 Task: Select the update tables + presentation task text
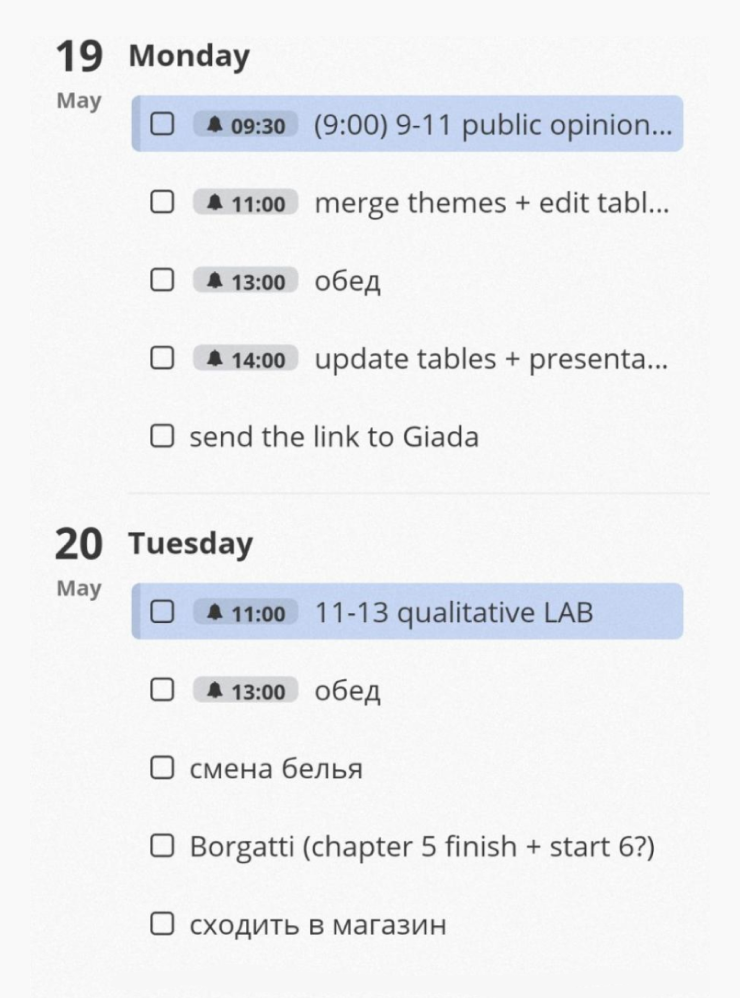click(490, 360)
